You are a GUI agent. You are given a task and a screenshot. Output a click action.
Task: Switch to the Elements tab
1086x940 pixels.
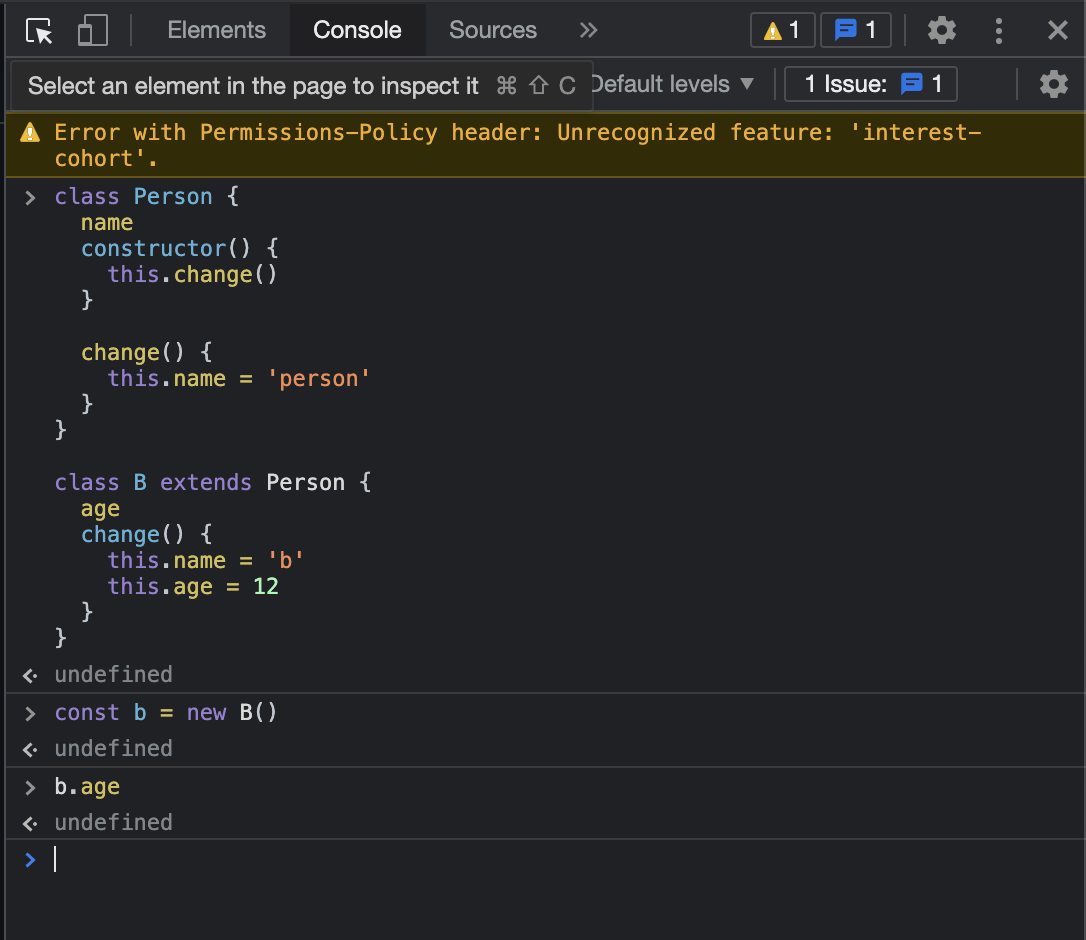(x=216, y=30)
